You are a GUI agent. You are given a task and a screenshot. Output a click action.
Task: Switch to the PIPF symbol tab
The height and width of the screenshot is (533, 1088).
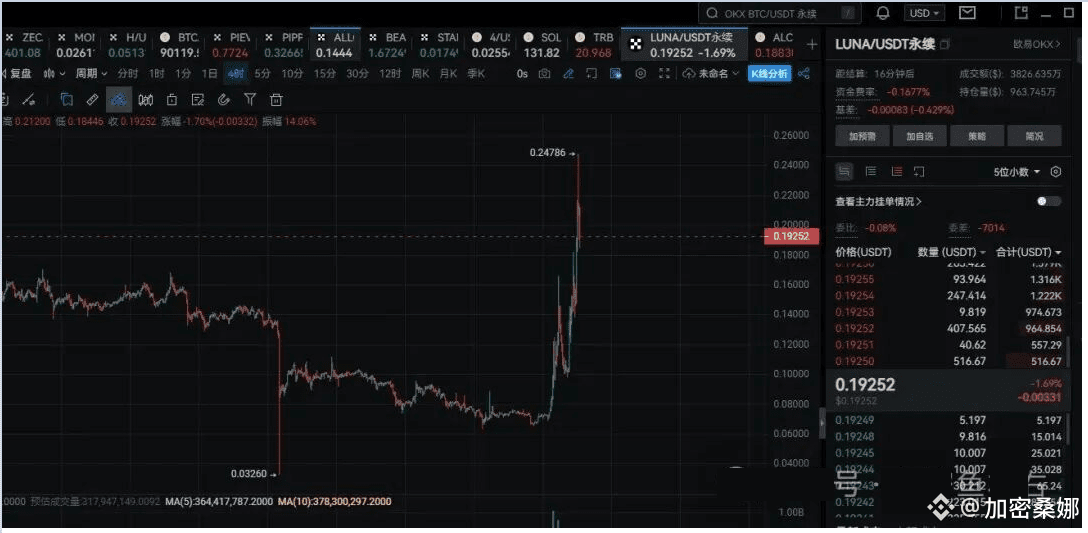[283, 44]
